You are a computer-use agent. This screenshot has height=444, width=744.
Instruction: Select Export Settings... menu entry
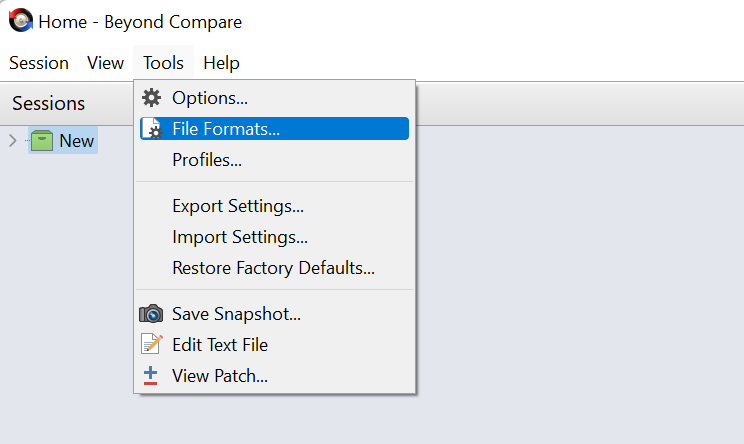tap(238, 207)
